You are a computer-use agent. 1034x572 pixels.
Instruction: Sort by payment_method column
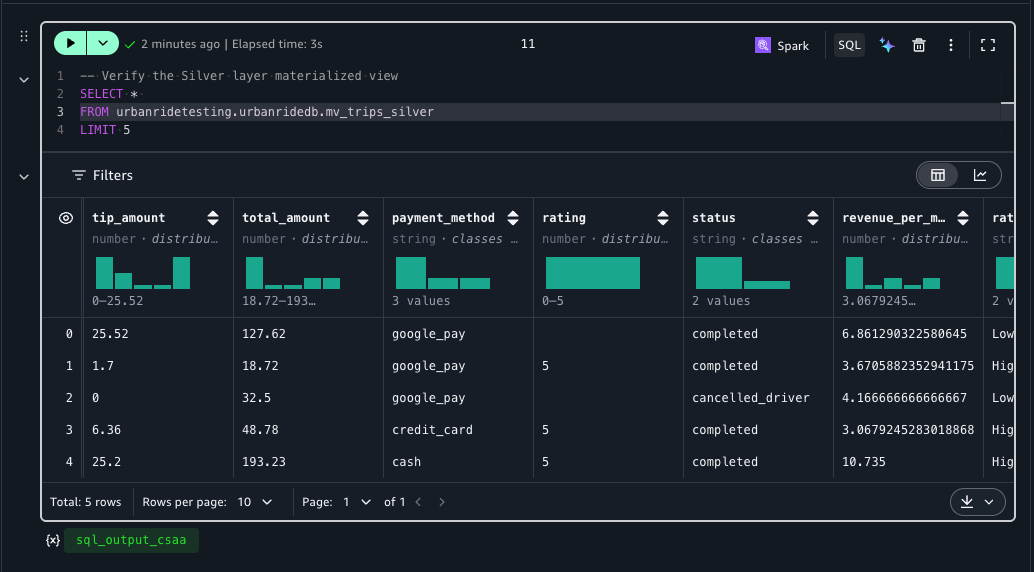[512, 218]
